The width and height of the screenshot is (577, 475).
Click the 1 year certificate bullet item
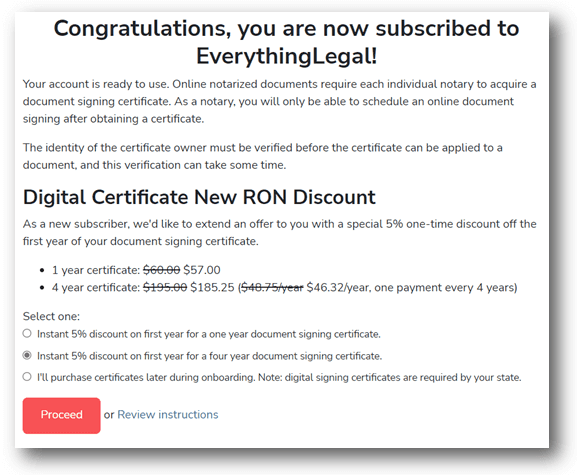(x=136, y=270)
